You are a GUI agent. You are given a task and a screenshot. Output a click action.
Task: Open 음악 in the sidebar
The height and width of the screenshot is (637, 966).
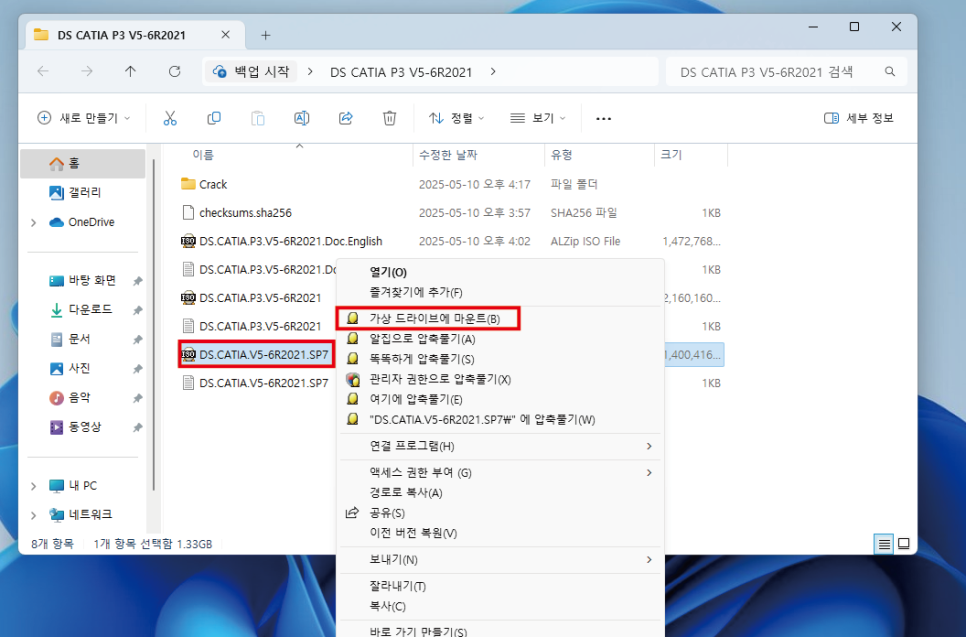[x=79, y=398]
